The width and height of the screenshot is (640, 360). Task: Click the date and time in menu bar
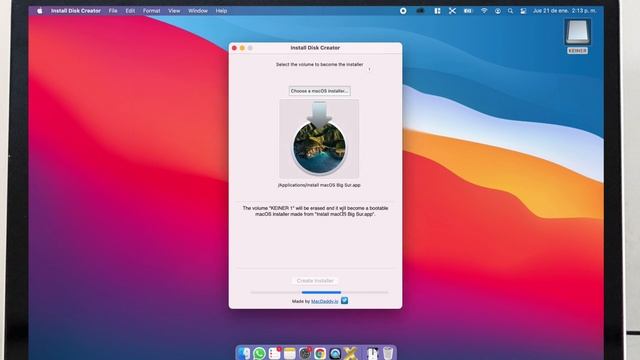[564, 11]
